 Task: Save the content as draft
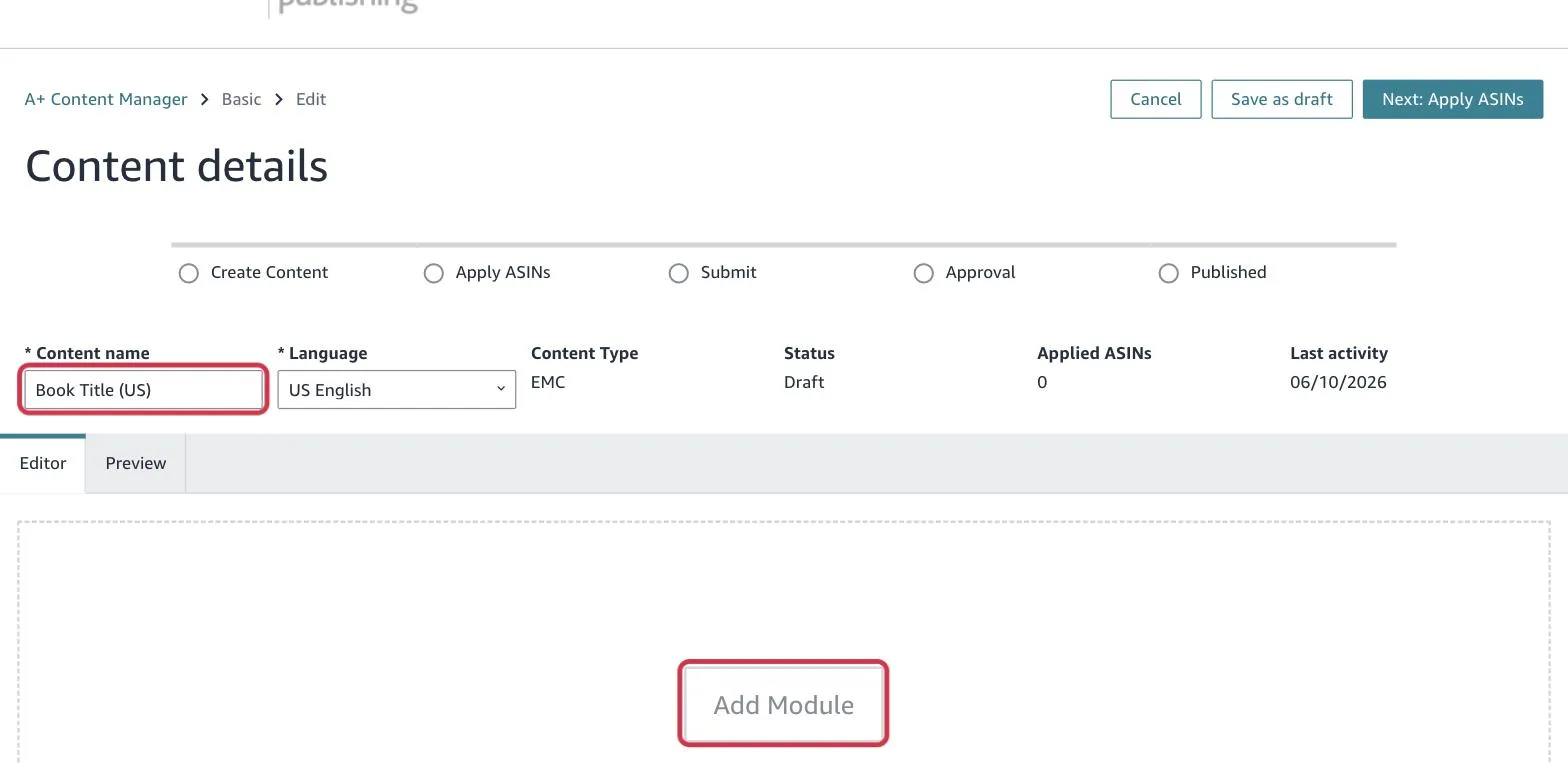[x=1282, y=99]
